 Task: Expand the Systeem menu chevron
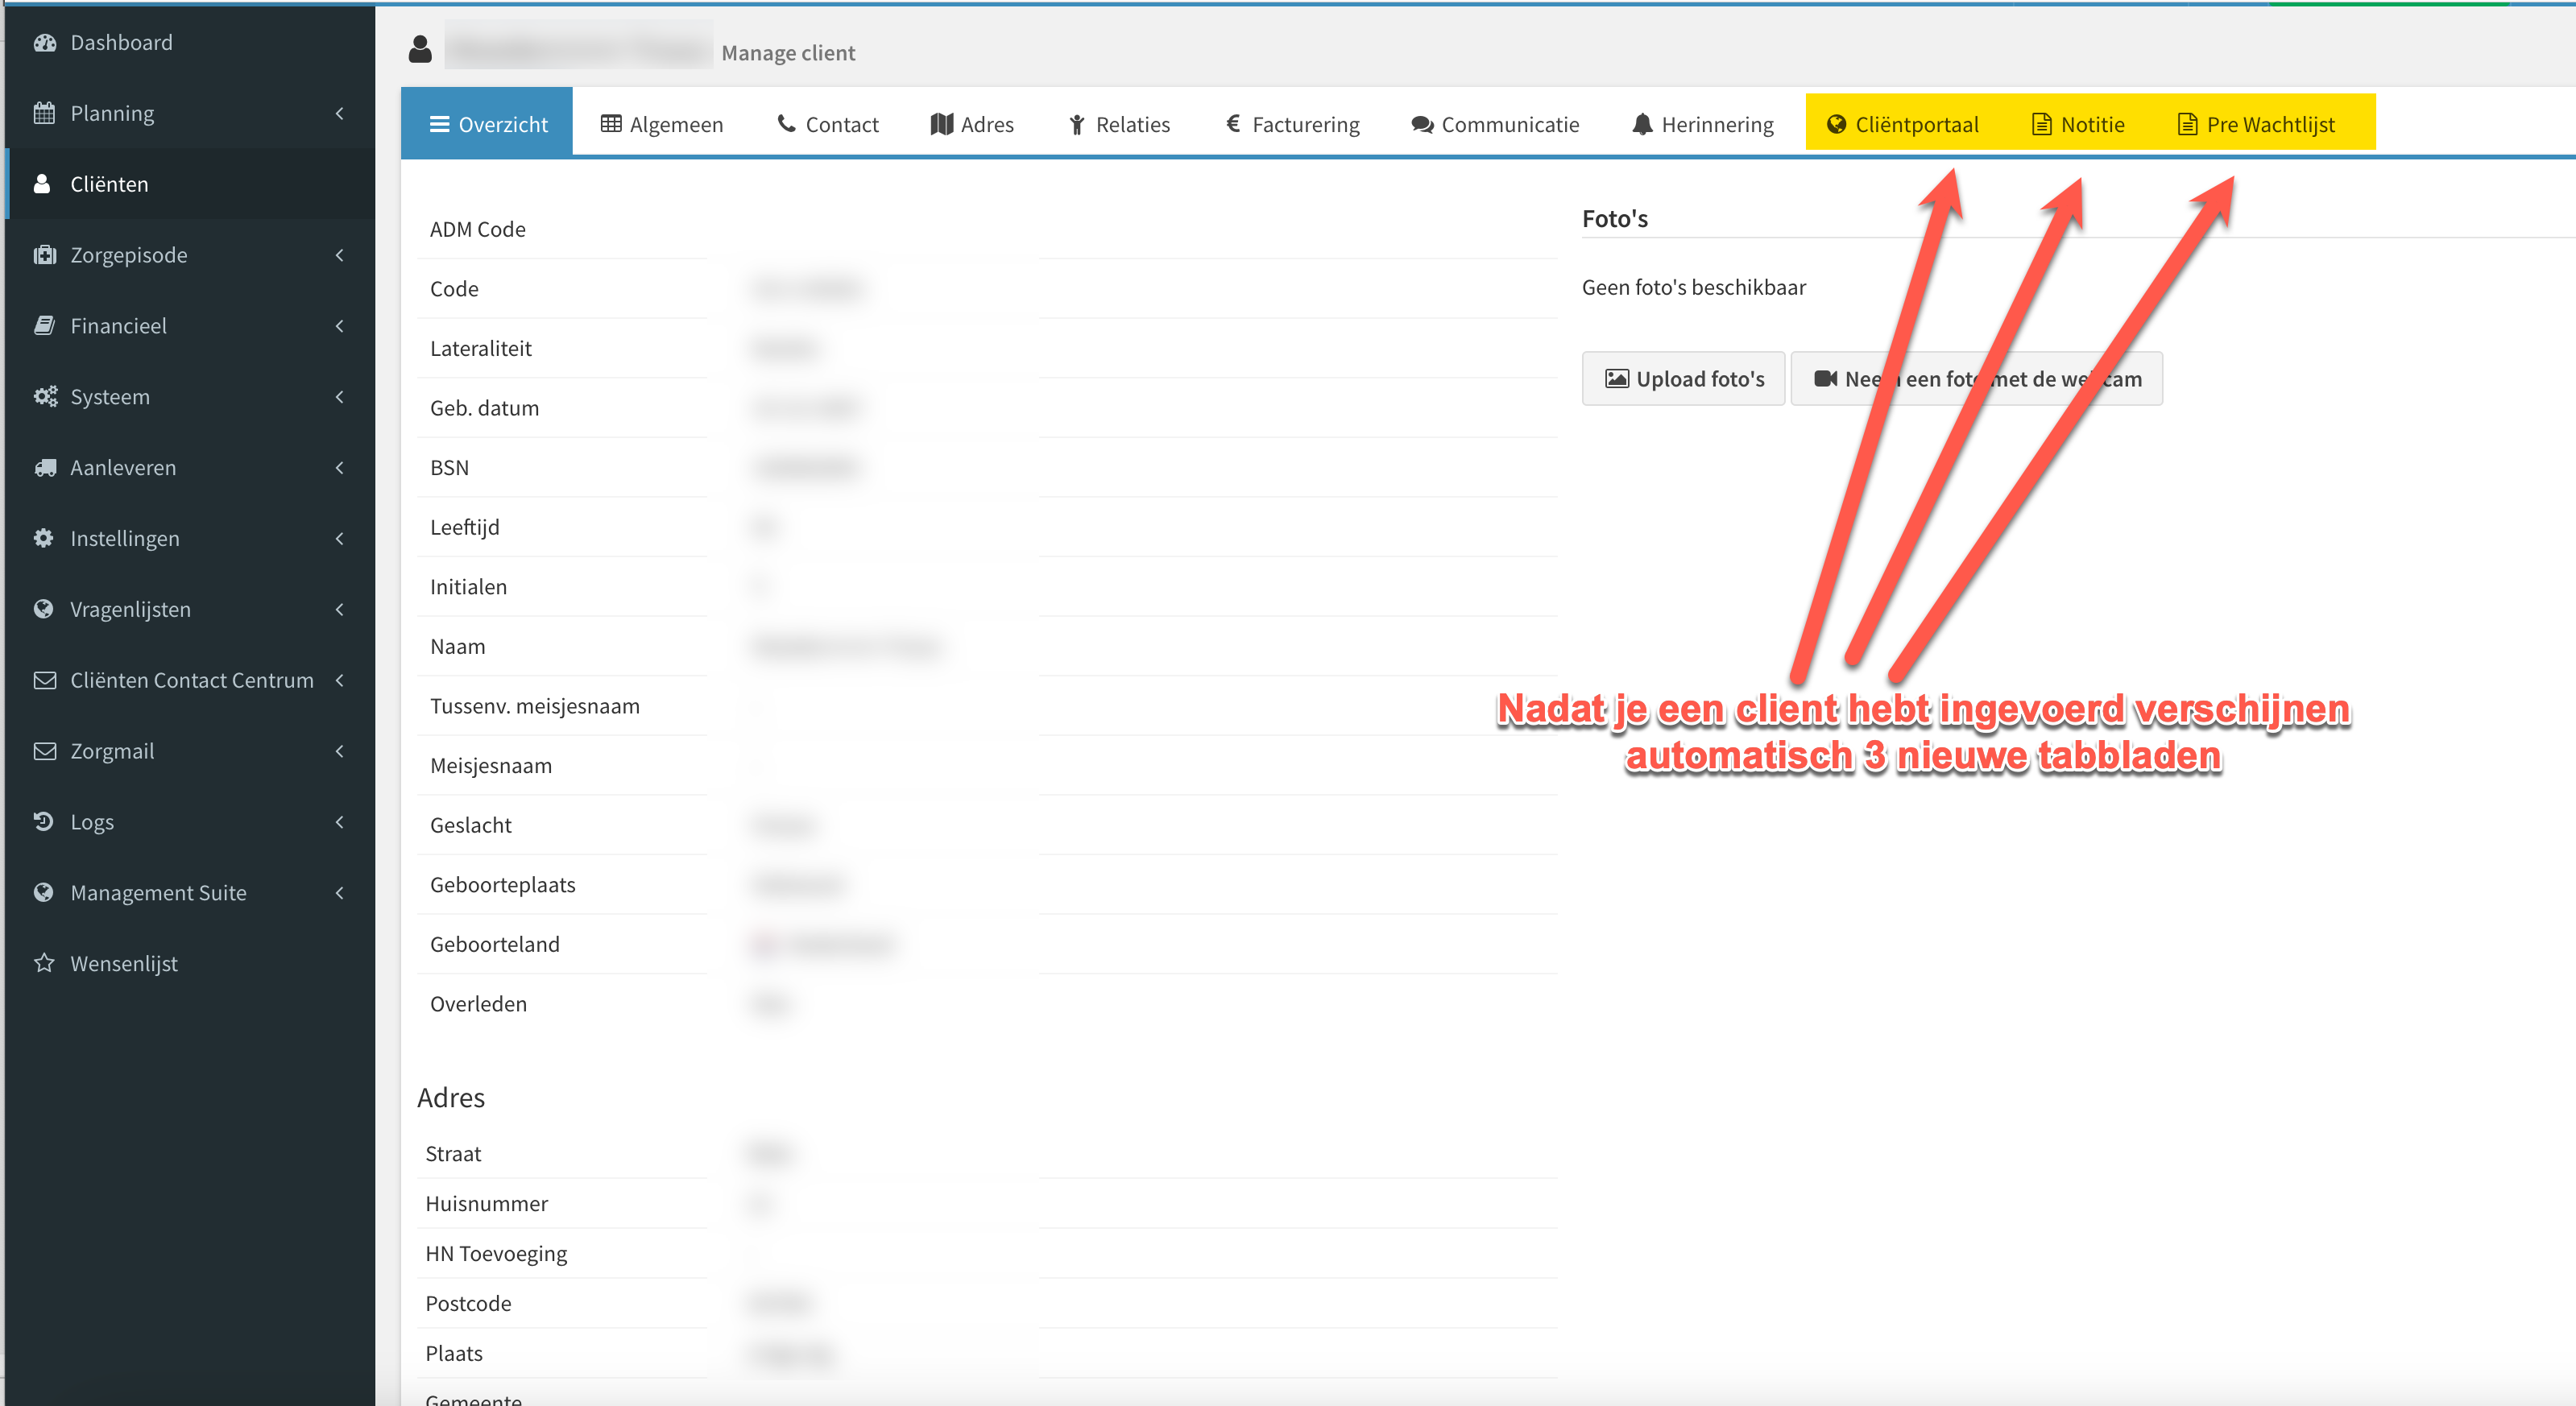tap(340, 396)
